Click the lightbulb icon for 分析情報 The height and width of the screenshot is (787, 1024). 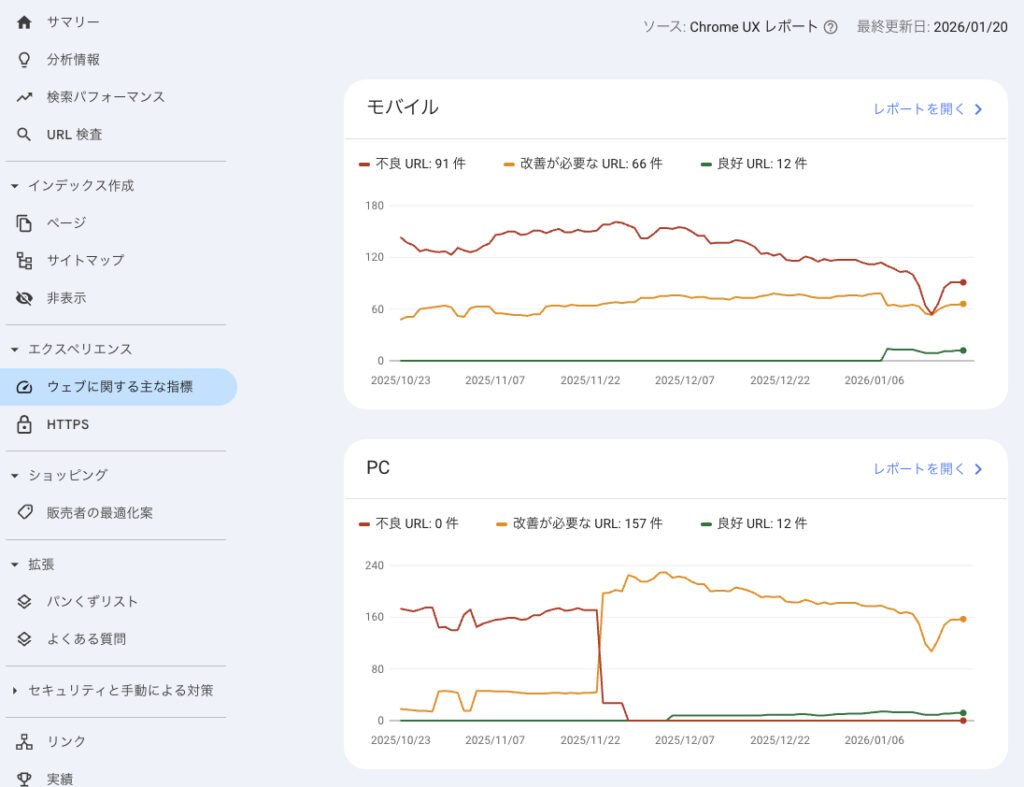(x=25, y=60)
